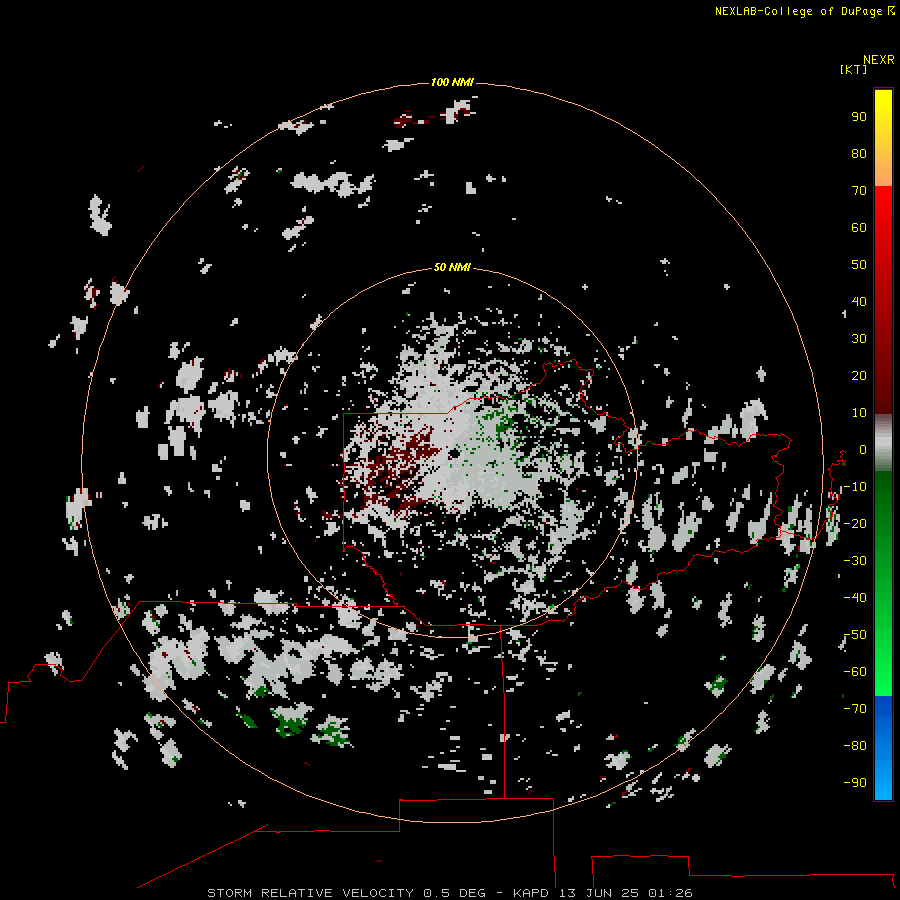
Task: Select the 20 knot scale label
Action: coord(859,375)
